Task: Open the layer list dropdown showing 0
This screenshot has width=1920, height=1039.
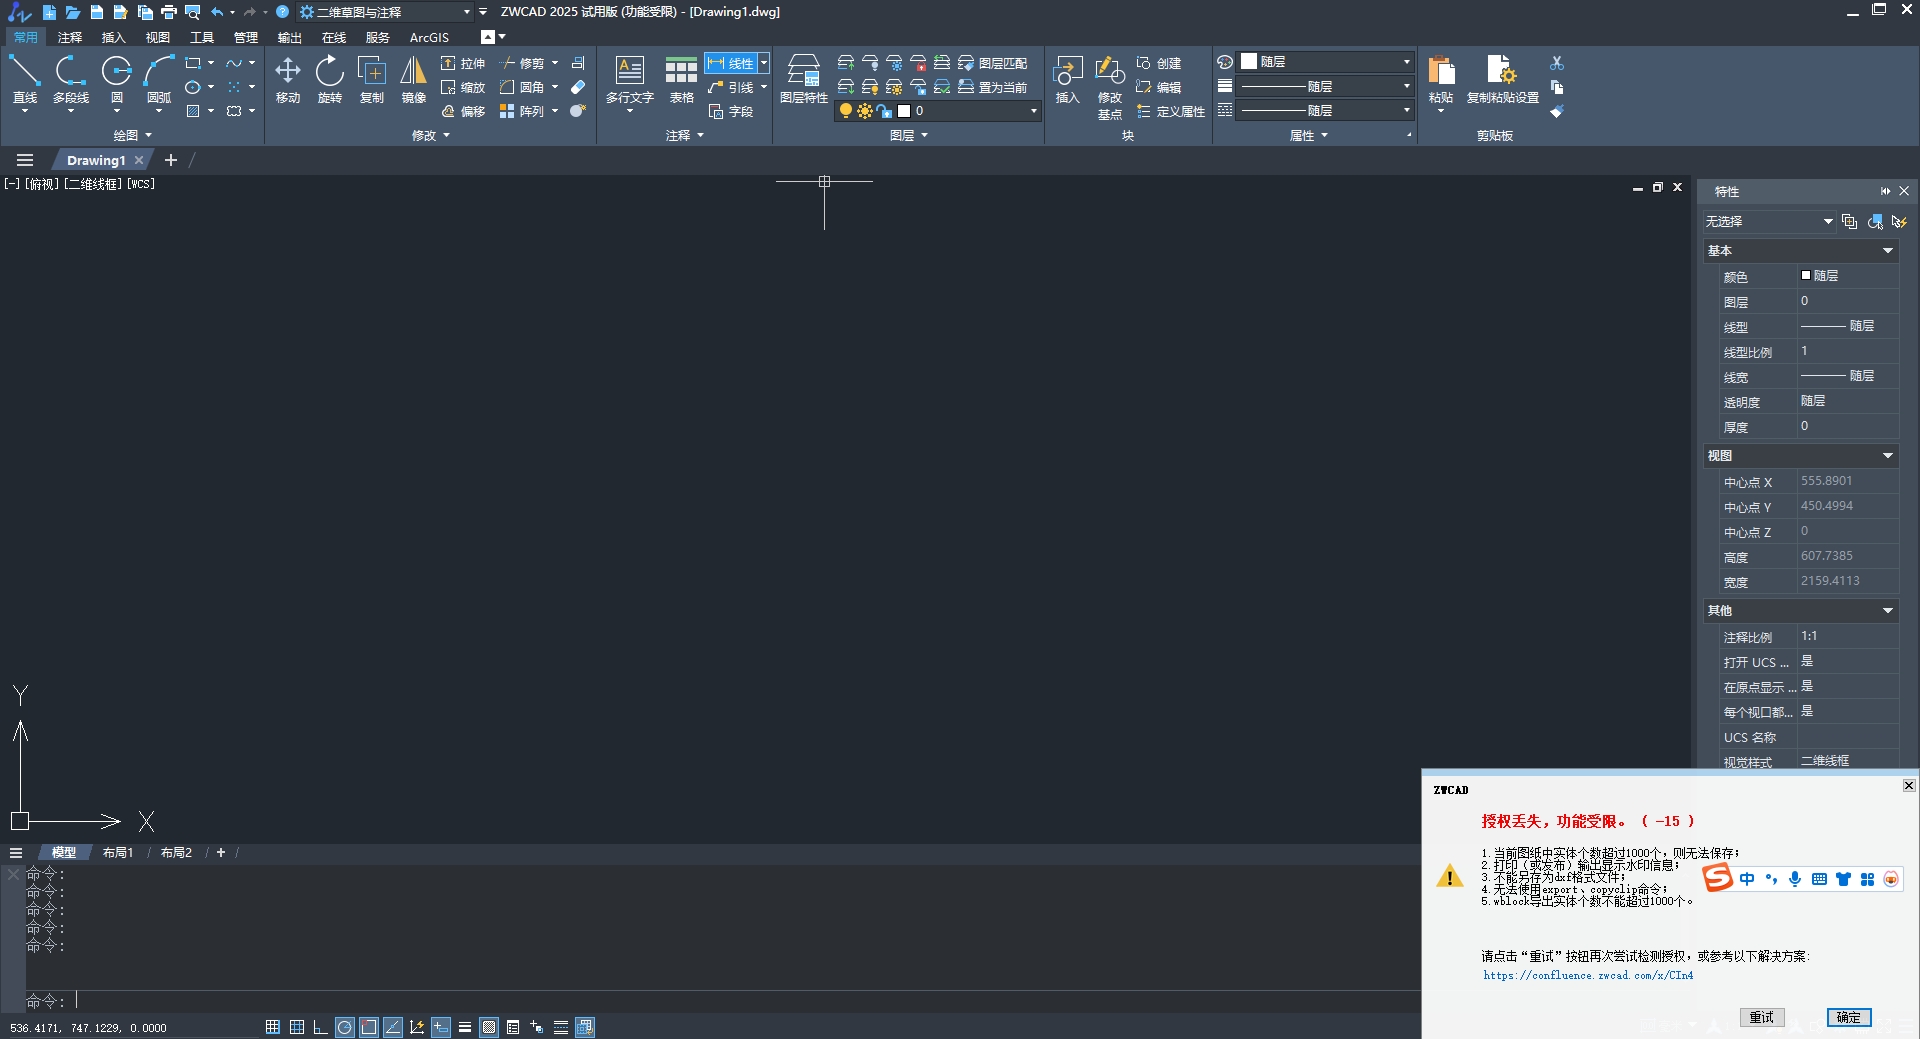Action: pyautogui.click(x=937, y=111)
